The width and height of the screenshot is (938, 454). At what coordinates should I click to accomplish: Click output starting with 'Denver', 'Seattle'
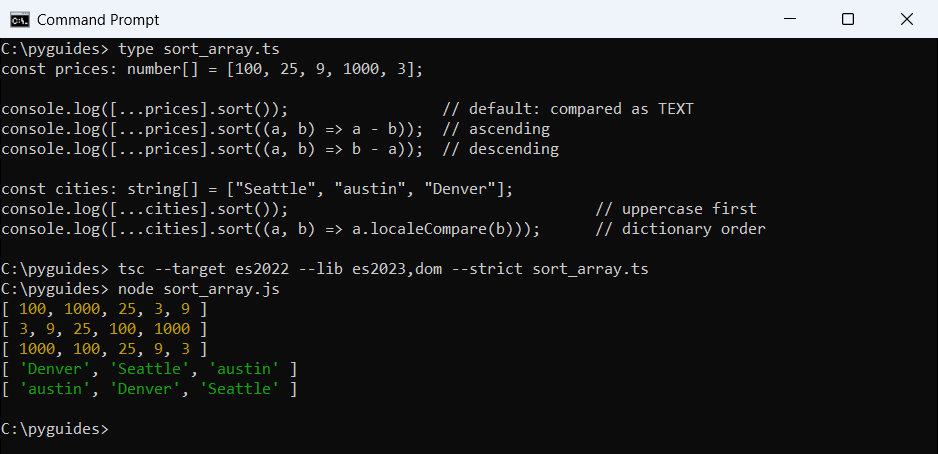(149, 368)
